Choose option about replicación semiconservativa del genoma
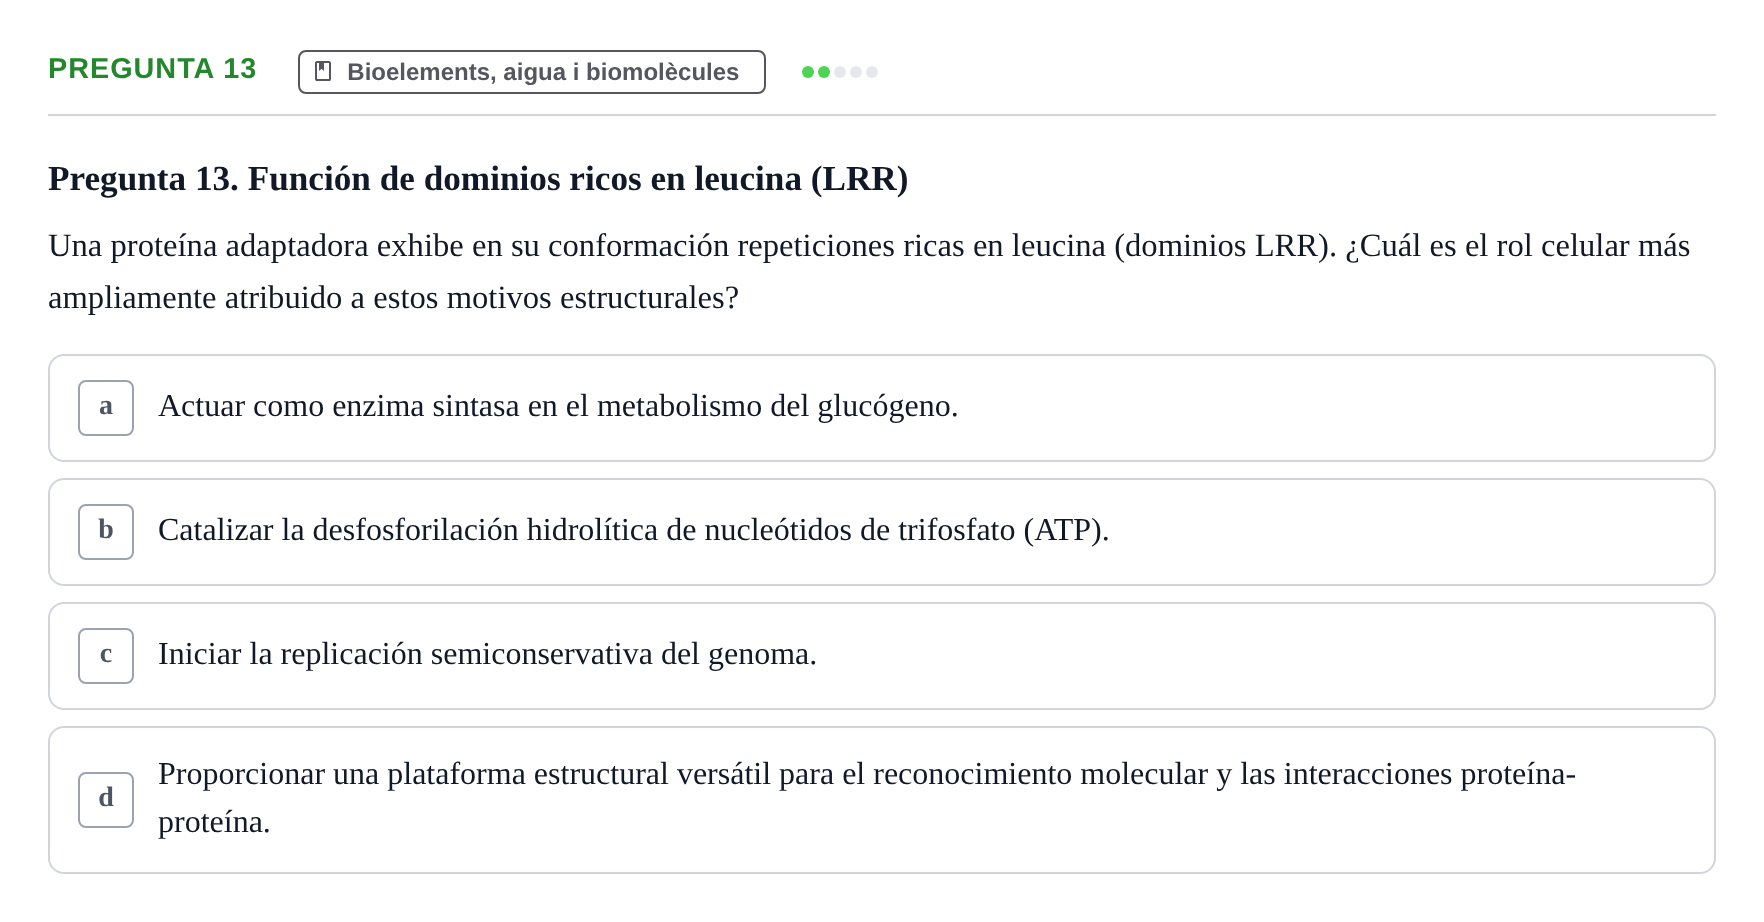Screen dimensions: 1764x922 [x=882, y=656]
